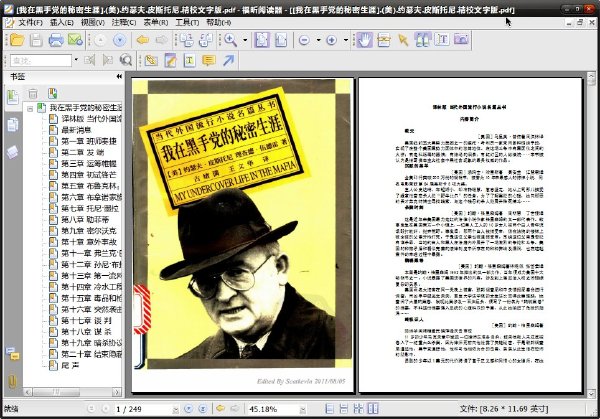Click last page button in status bar
The width and height of the screenshot is (600, 419).
coord(203,409)
